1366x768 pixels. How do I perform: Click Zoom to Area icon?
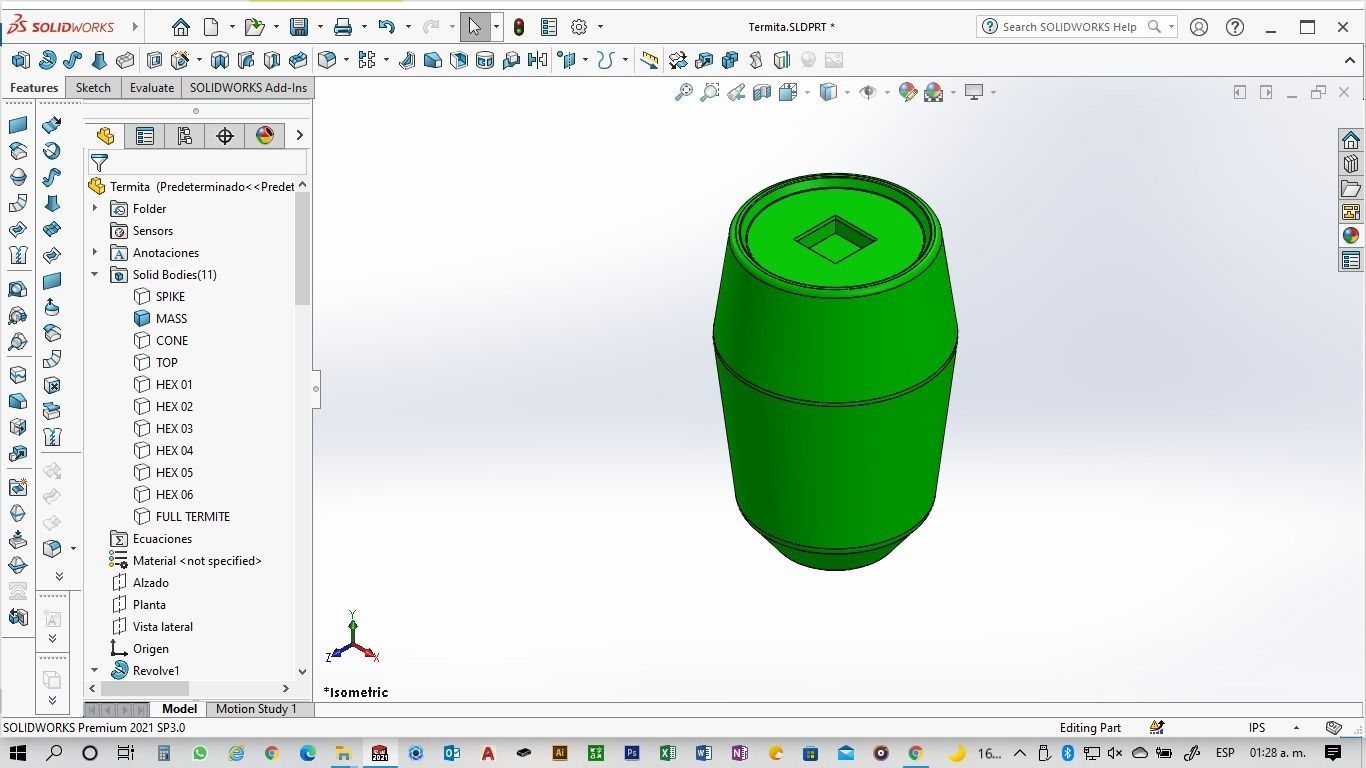710,92
